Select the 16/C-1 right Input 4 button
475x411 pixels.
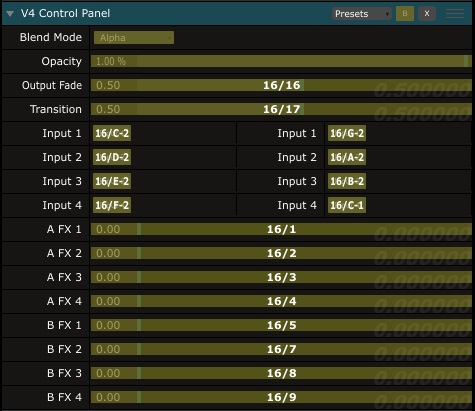tap(347, 205)
